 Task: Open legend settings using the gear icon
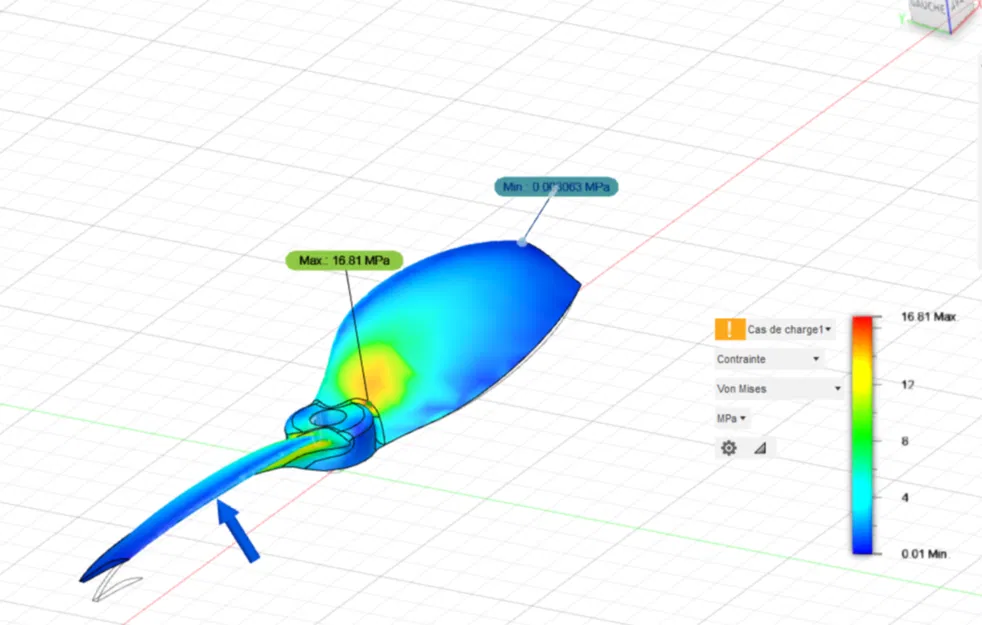[729, 447]
